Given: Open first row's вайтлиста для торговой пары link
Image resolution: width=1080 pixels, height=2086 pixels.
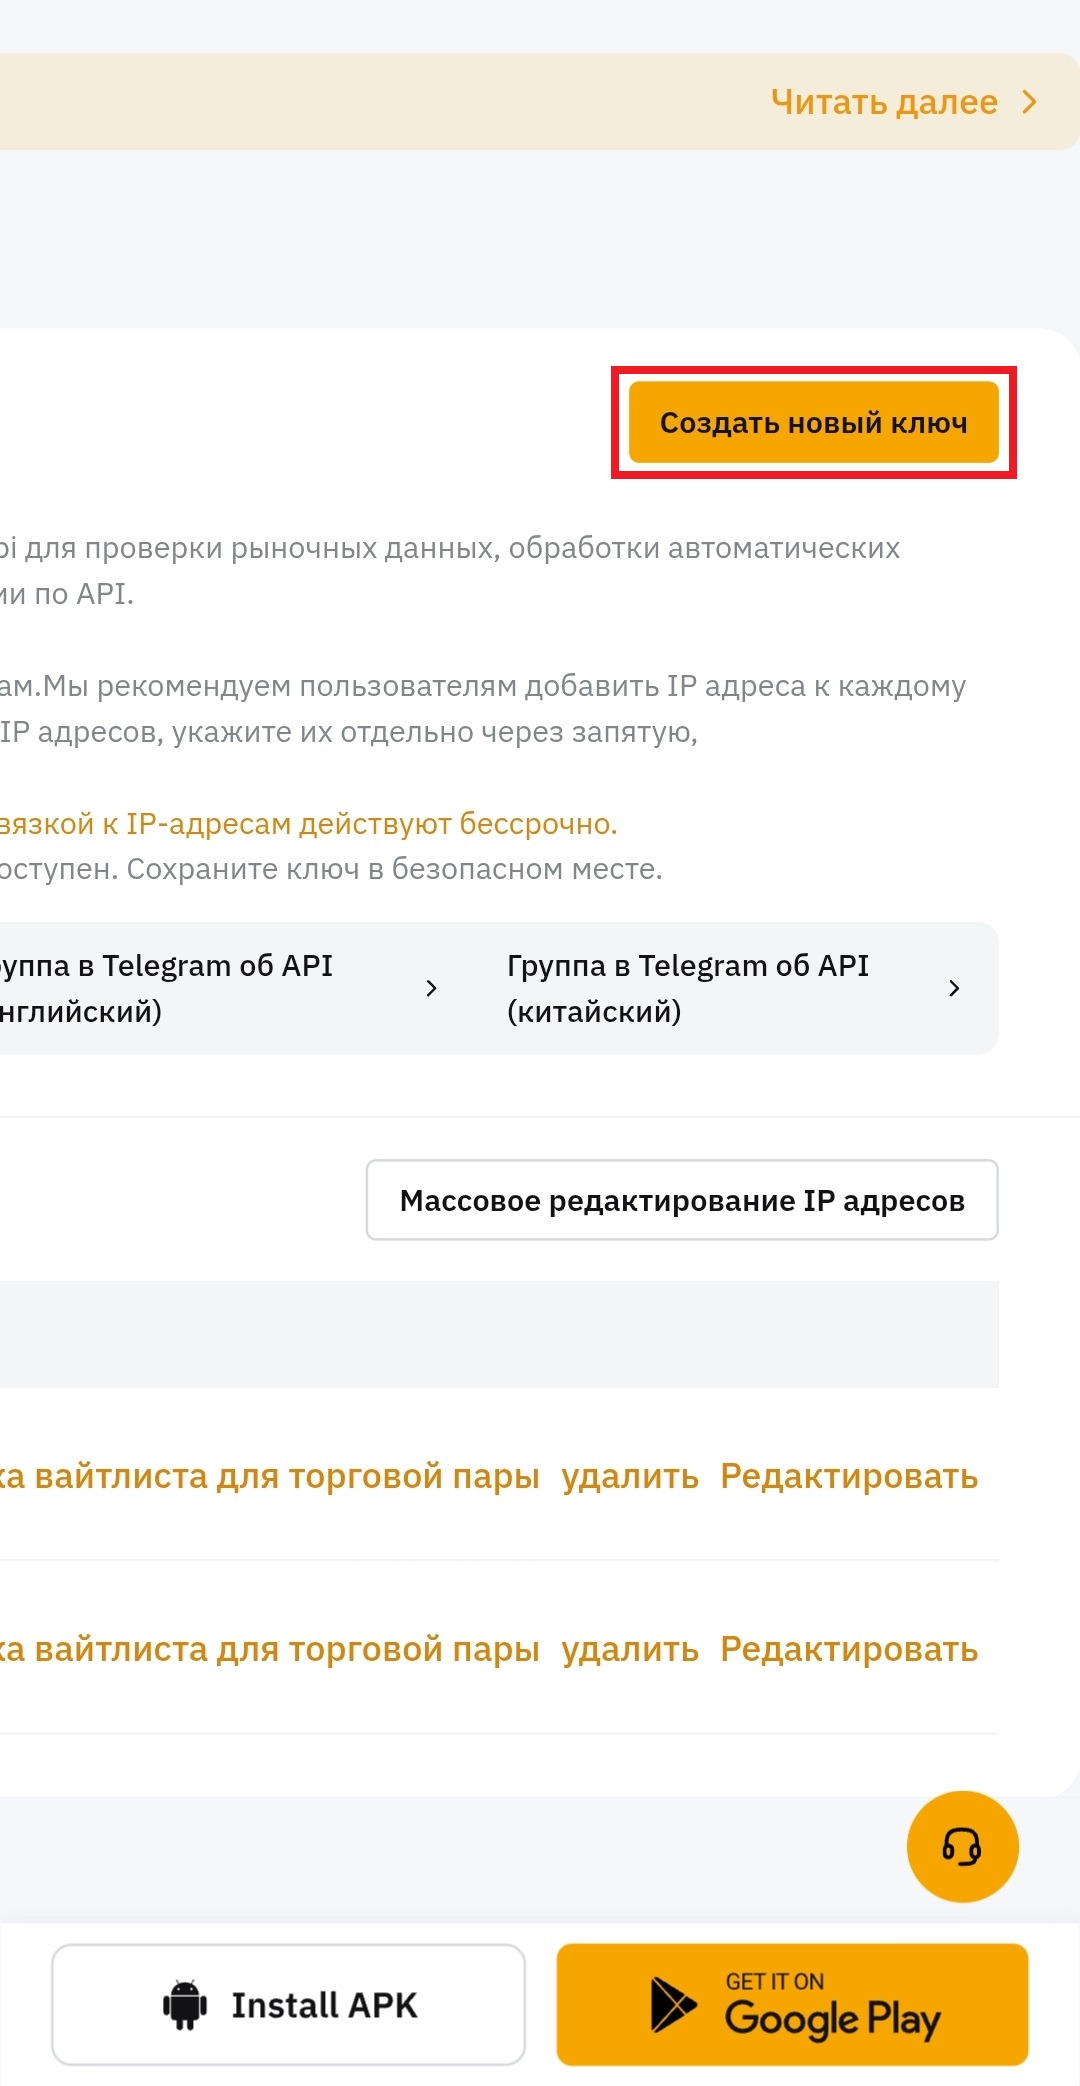Looking at the screenshot, I should tap(270, 1476).
